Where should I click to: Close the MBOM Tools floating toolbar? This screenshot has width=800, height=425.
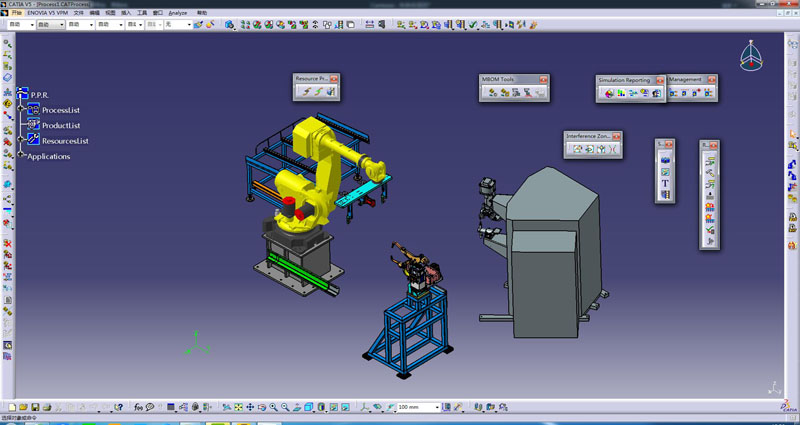click(544, 79)
